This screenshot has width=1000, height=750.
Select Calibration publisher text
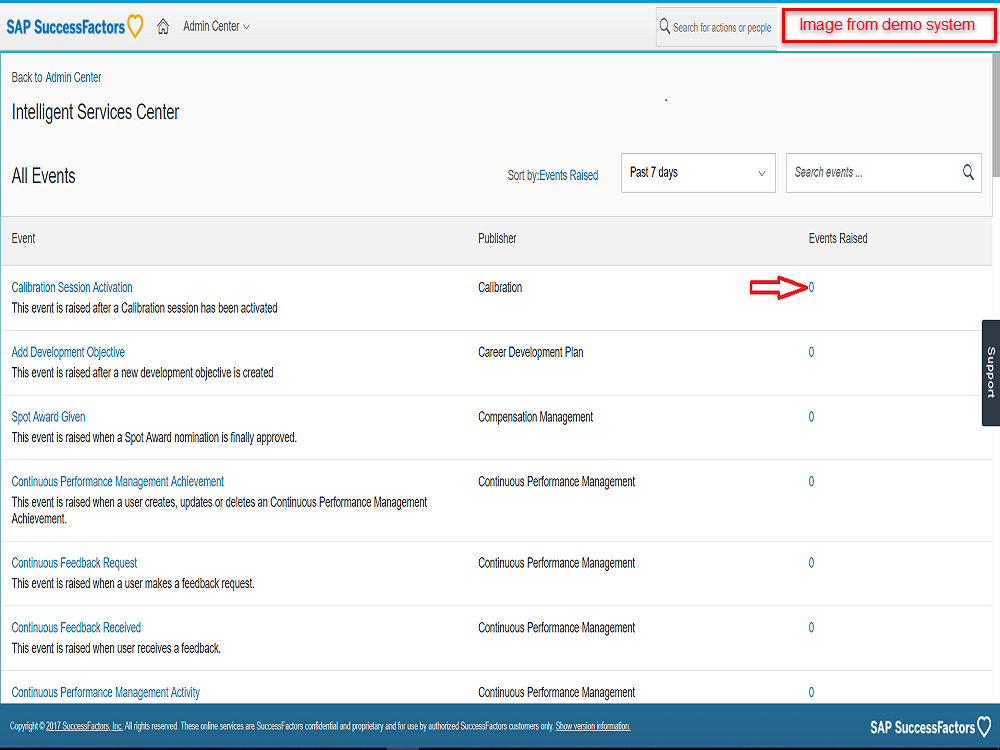coord(500,288)
